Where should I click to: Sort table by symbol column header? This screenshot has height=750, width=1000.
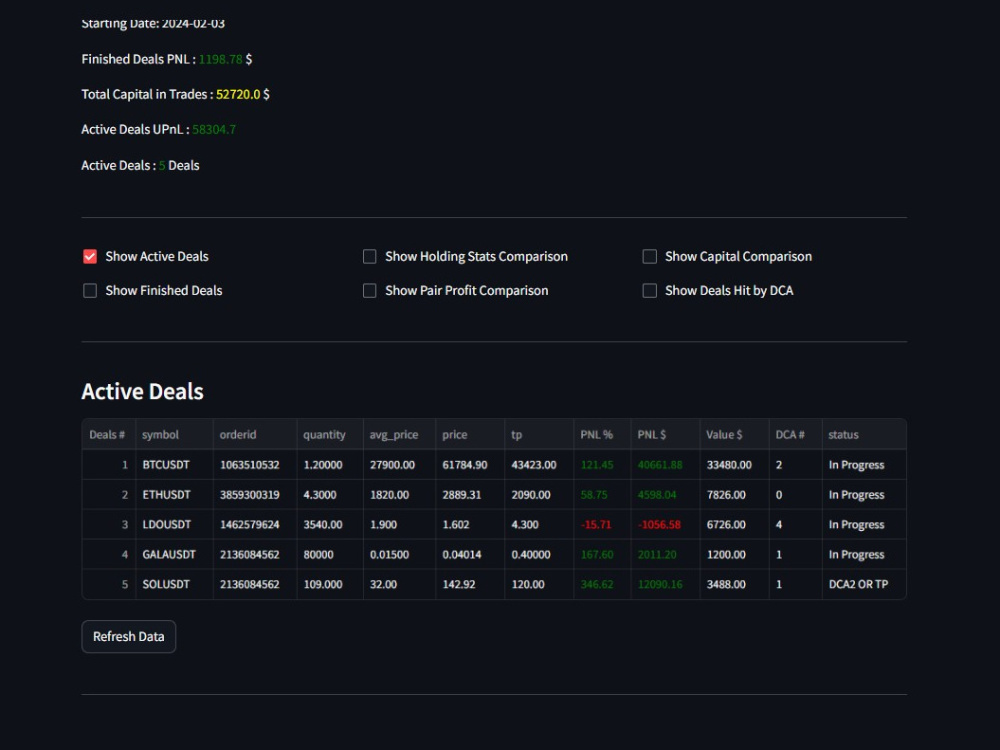174,434
